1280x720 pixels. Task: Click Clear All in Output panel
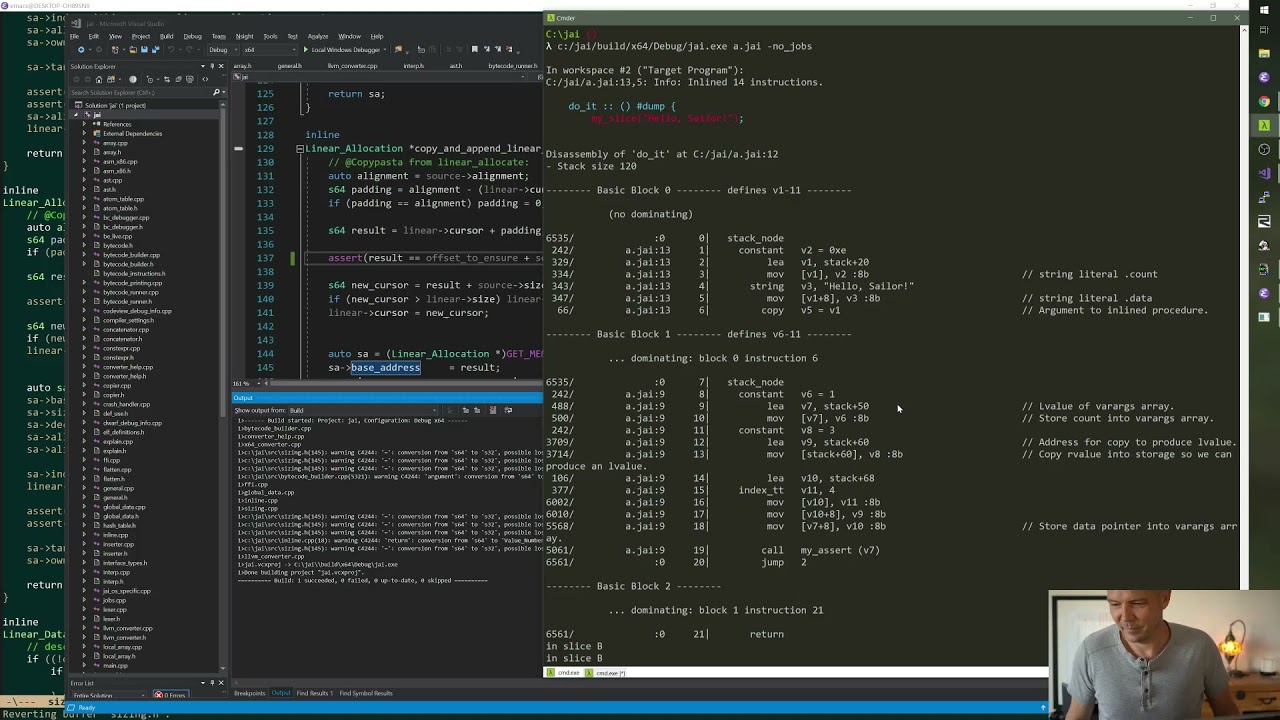492,410
